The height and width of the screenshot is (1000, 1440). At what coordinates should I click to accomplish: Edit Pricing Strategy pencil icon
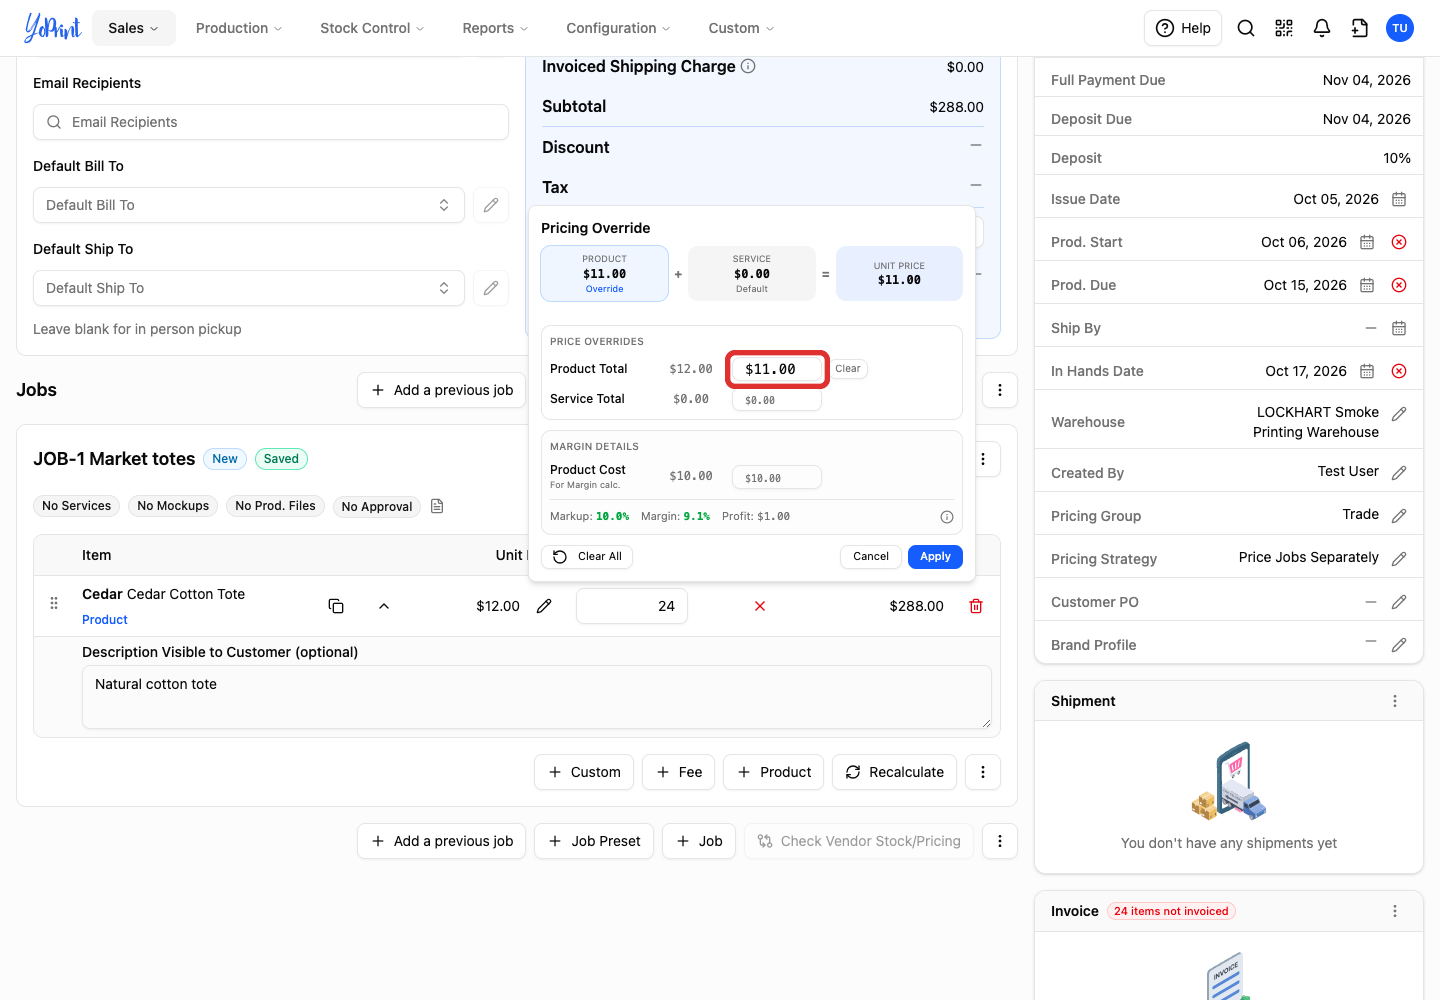click(1399, 559)
